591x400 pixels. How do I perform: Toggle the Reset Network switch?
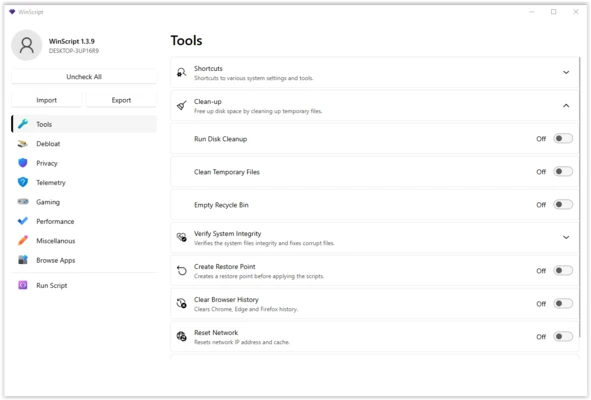point(563,336)
